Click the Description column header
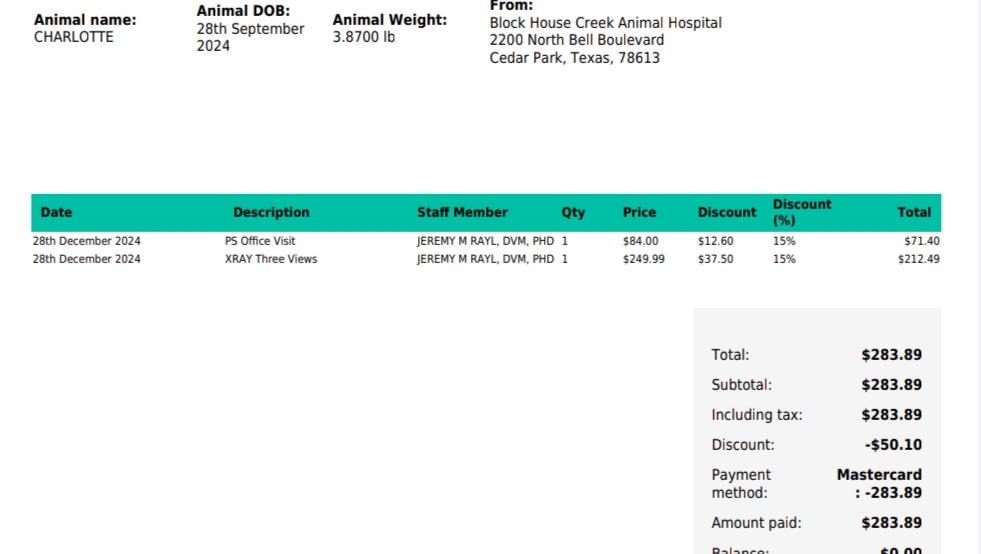Image resolution: width=981 pixels, height=554 pixels. (271, 212)
